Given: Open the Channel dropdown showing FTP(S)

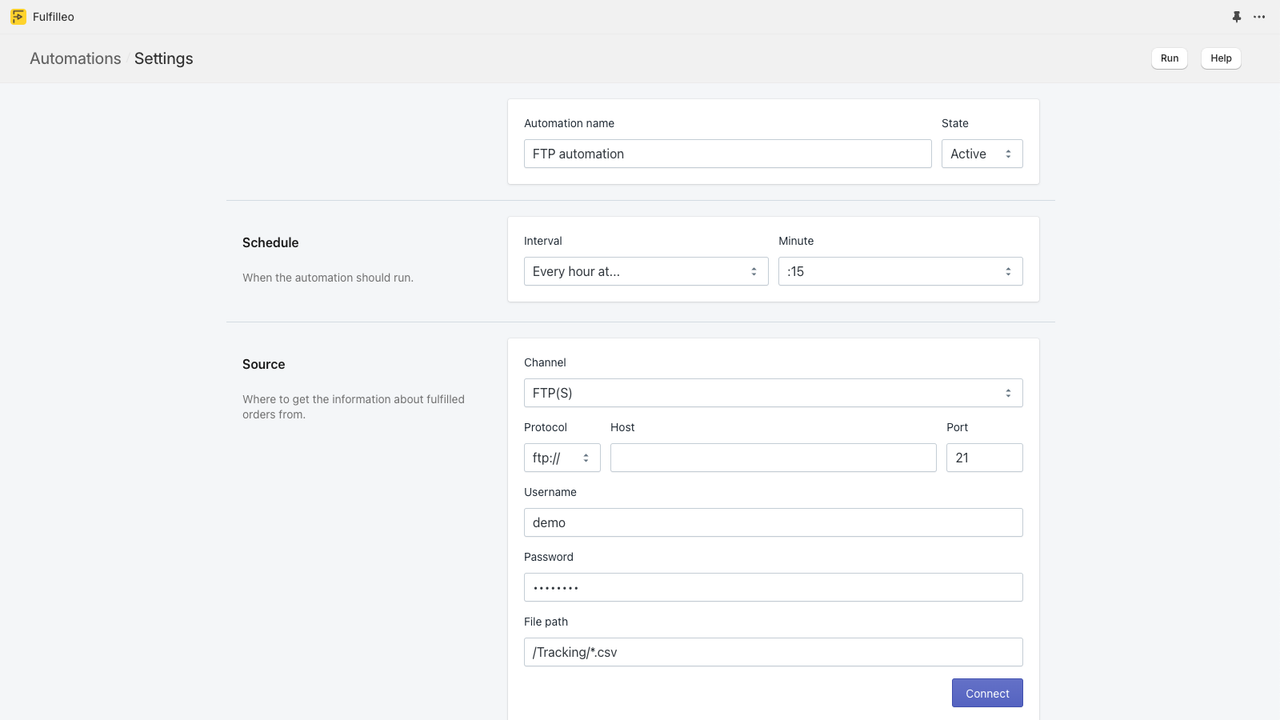Looking at the screenshot, I should pyautogui.click(x=772, y=392).
